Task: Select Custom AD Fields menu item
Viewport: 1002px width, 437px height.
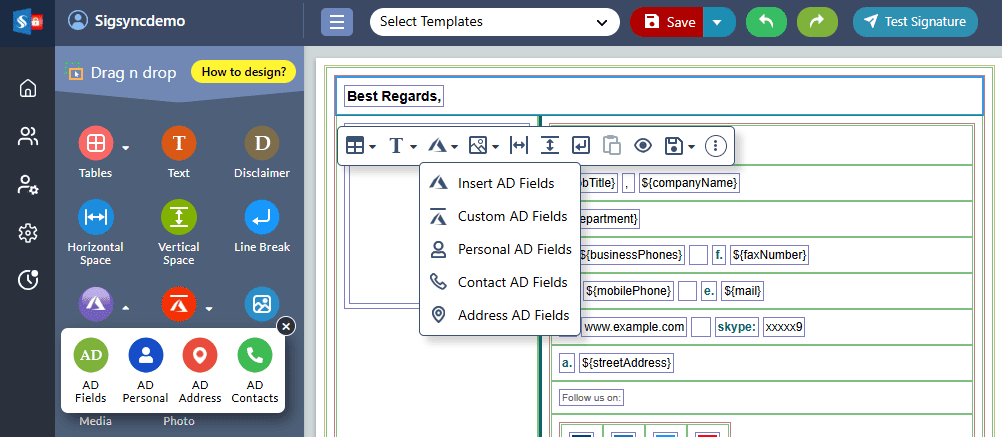Action: point(500,217)
